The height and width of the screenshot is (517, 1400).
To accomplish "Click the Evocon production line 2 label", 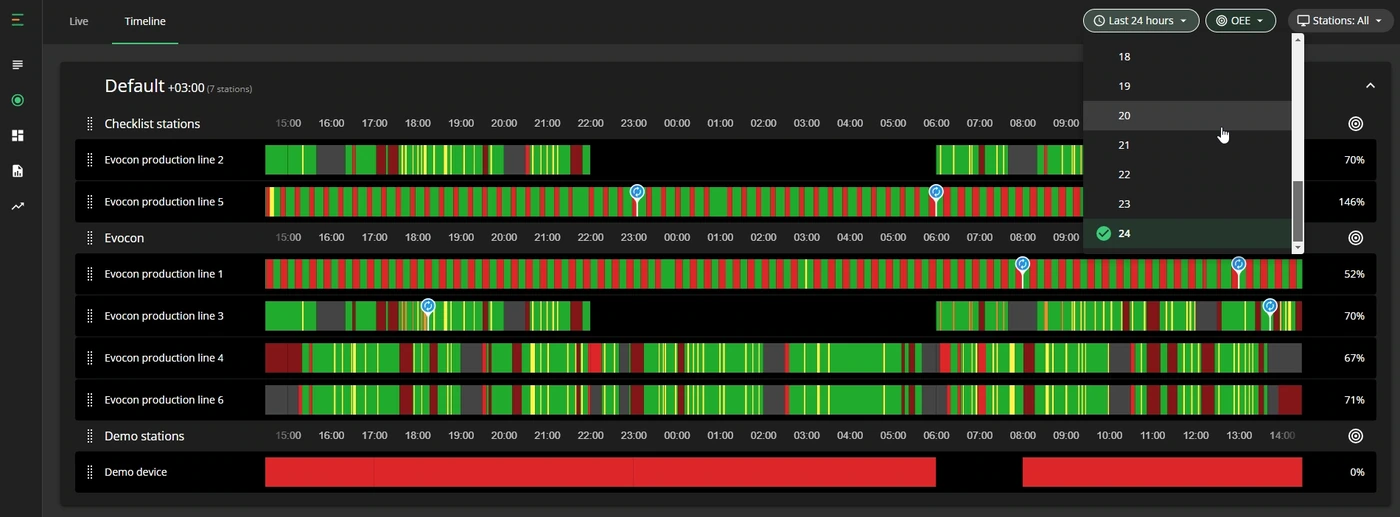I will (164, 160).
